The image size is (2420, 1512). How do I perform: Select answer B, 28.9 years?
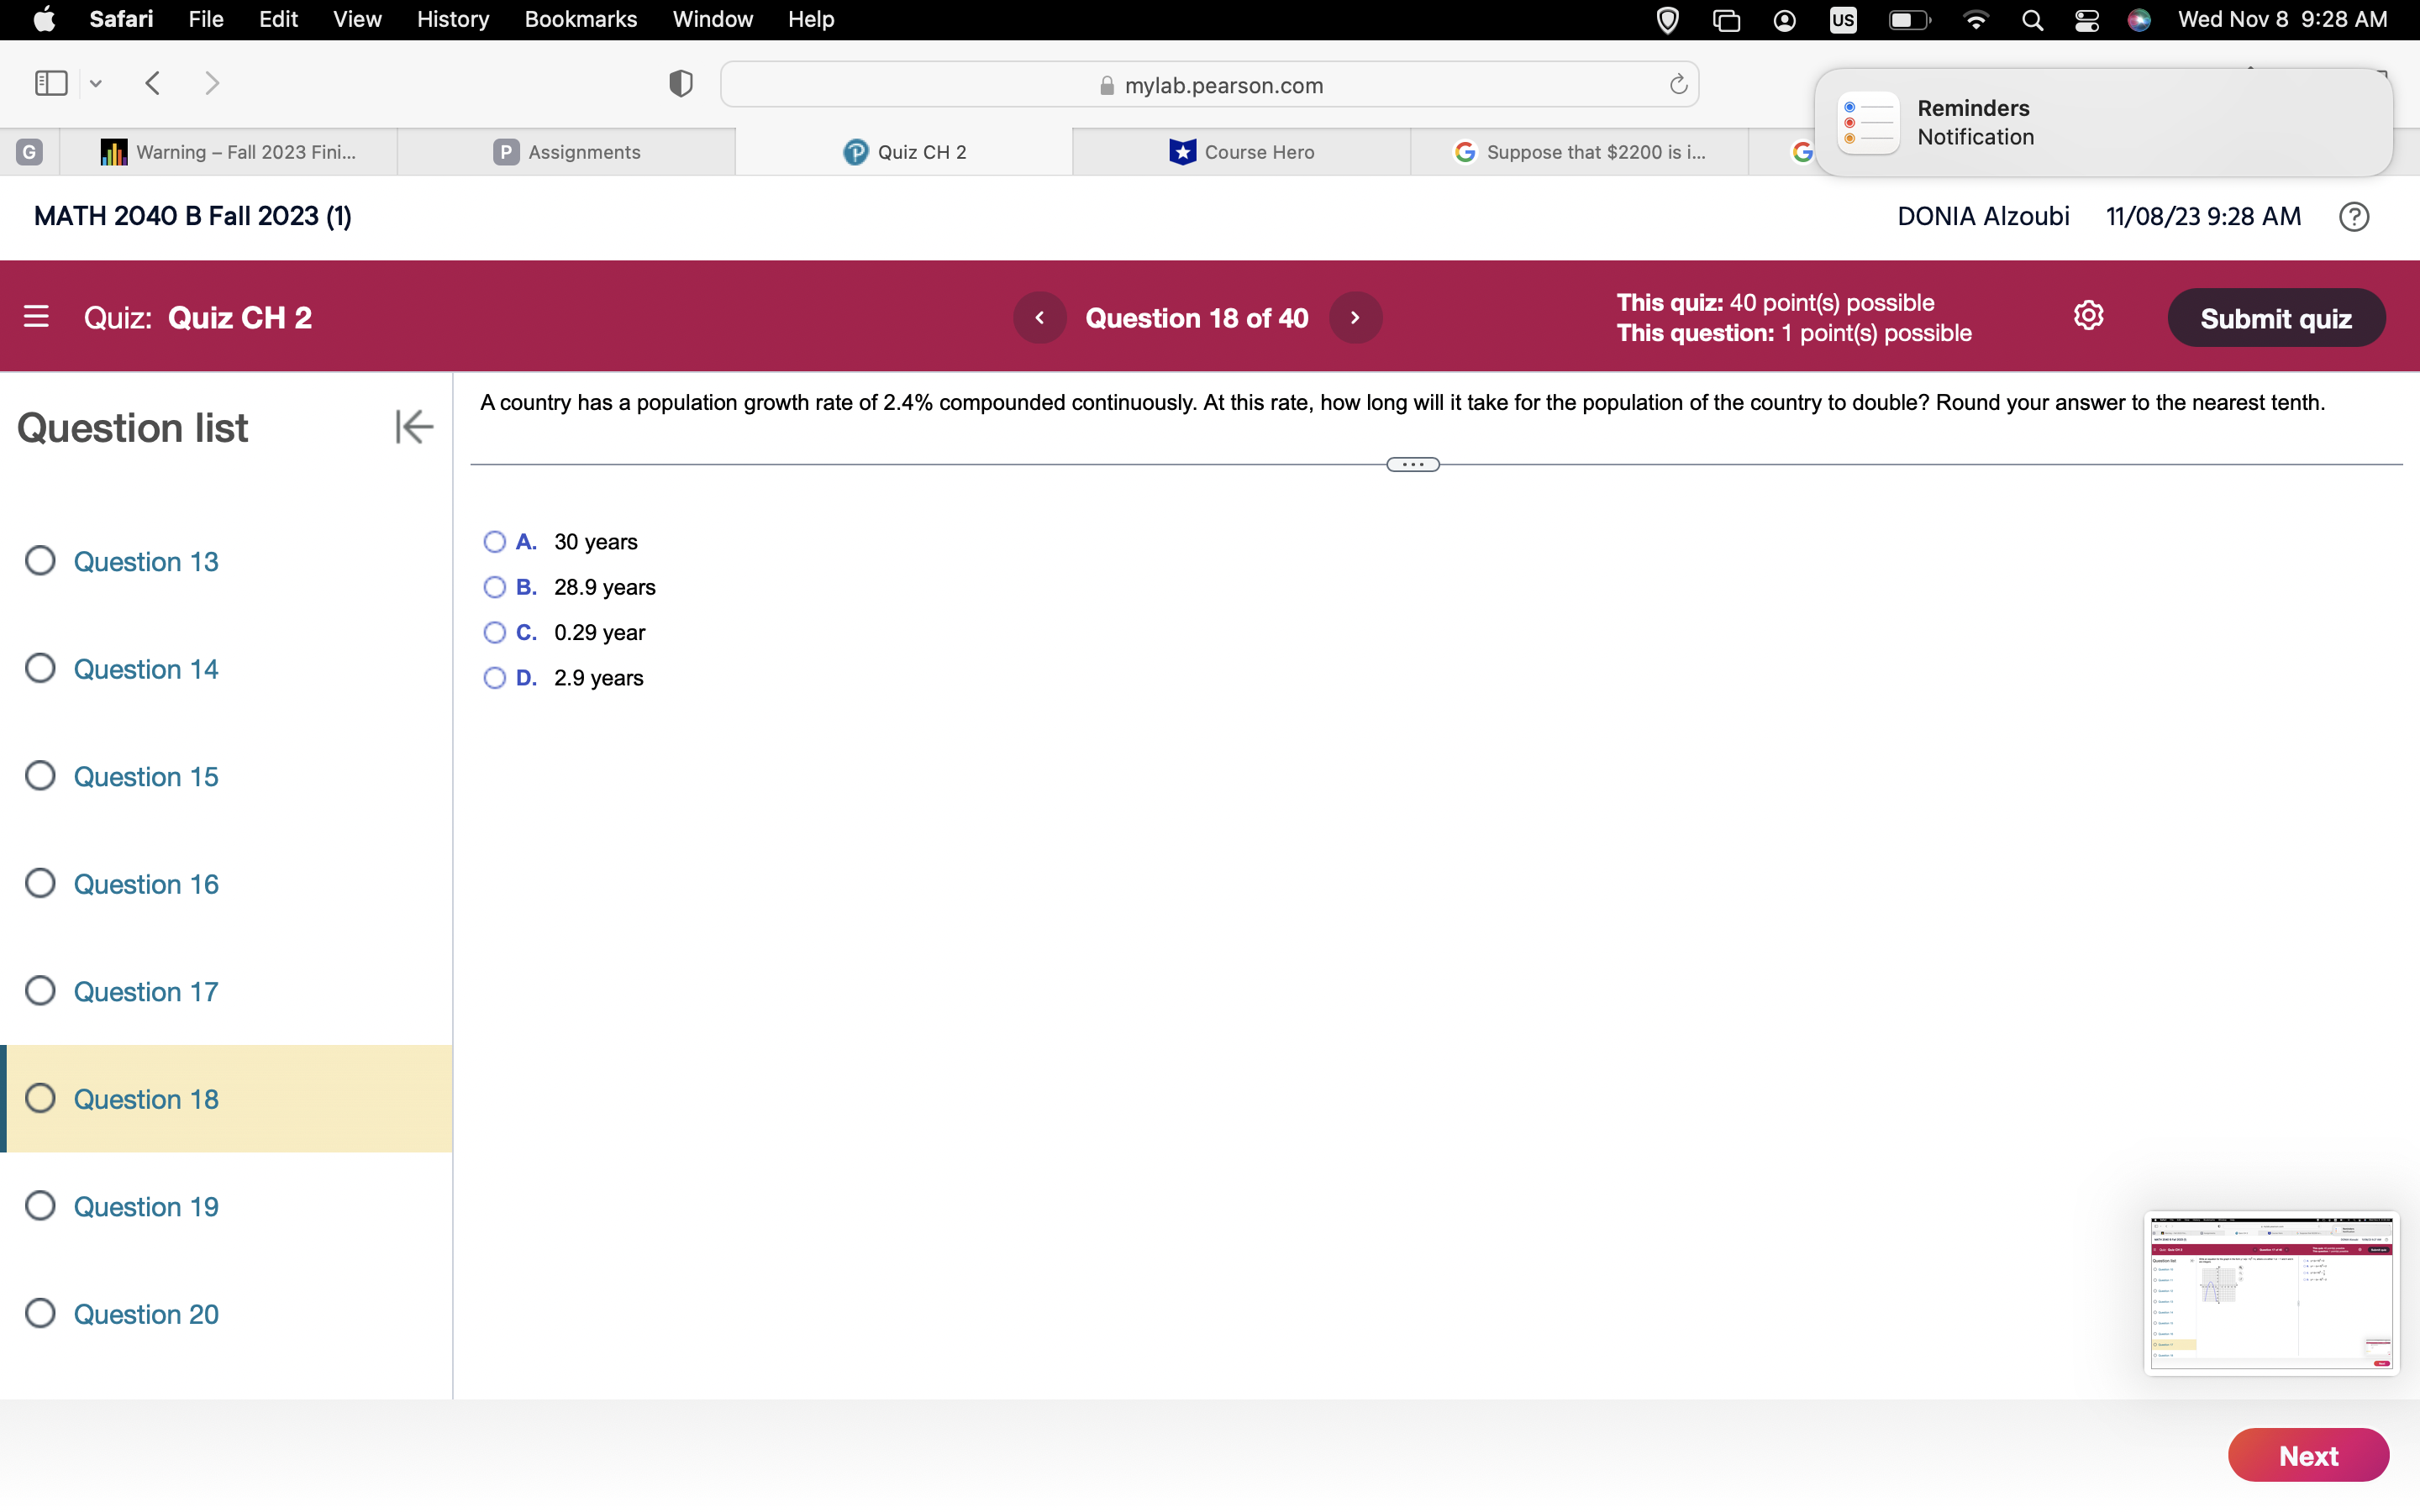(x=495, y=587)
